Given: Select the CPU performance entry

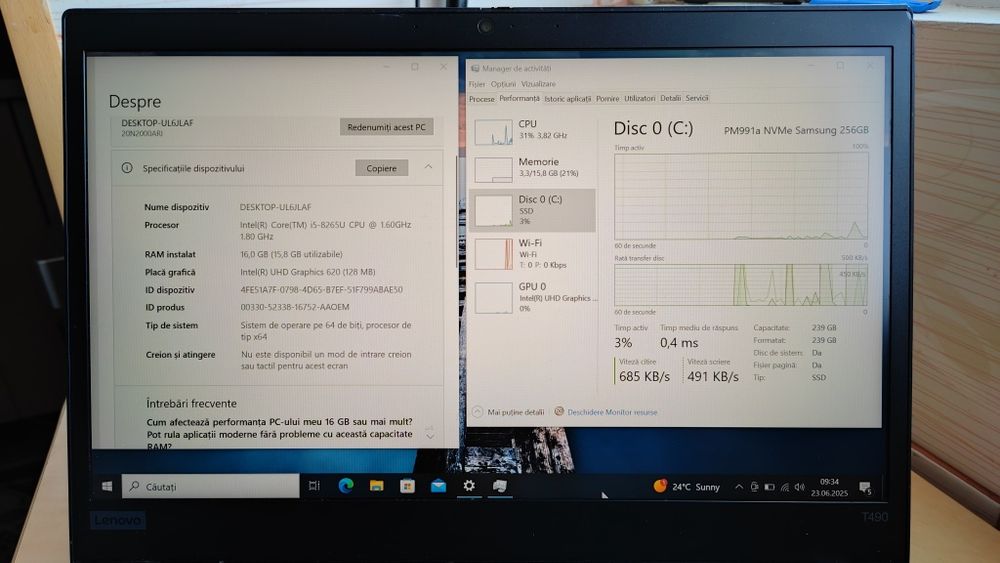Looking at the screenshot, I should tap(533, 131).
